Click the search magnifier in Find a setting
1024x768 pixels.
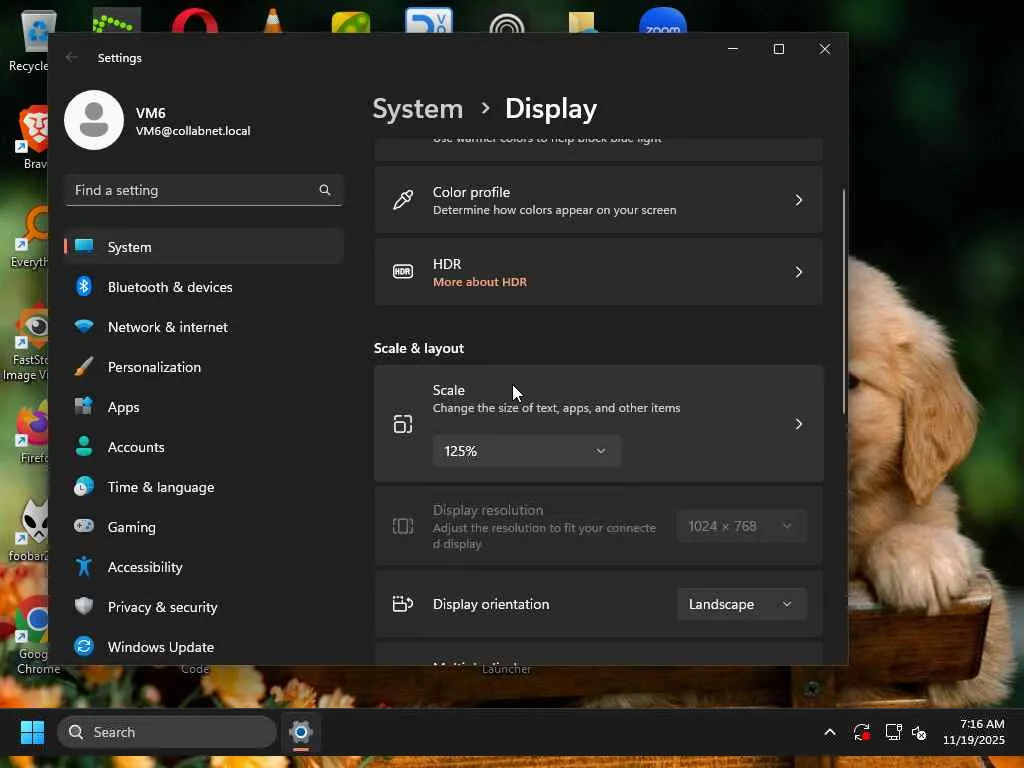click(325, 190)
